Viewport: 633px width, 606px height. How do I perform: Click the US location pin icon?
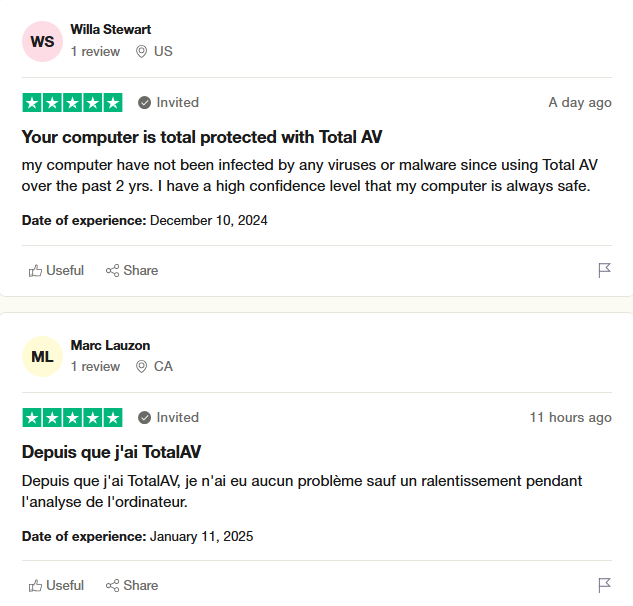142,52
